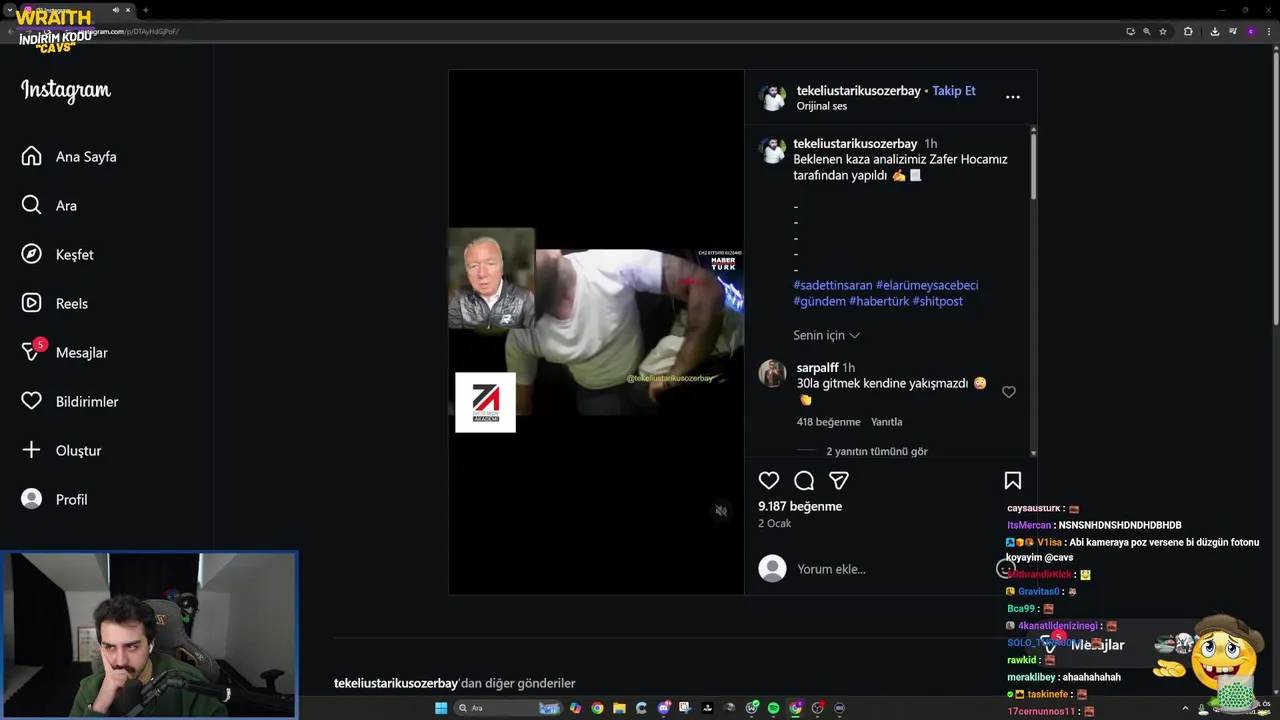This screenshot has width=1280, height=720.
Task: Click the taskbar search box
Action: tap(508, 708)
